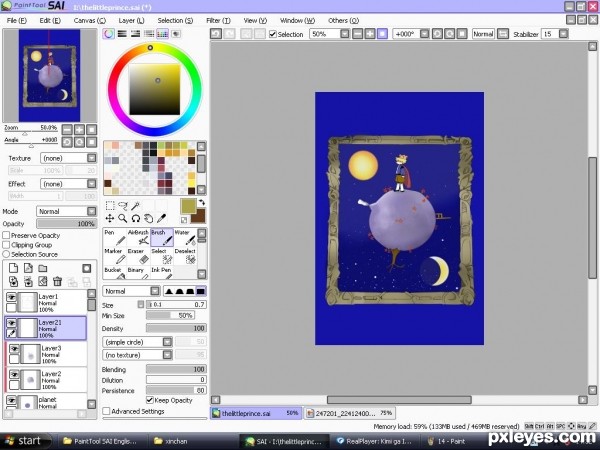Select the Selection Source radio button
Viewport: 600px width, 450px height.
6,254
